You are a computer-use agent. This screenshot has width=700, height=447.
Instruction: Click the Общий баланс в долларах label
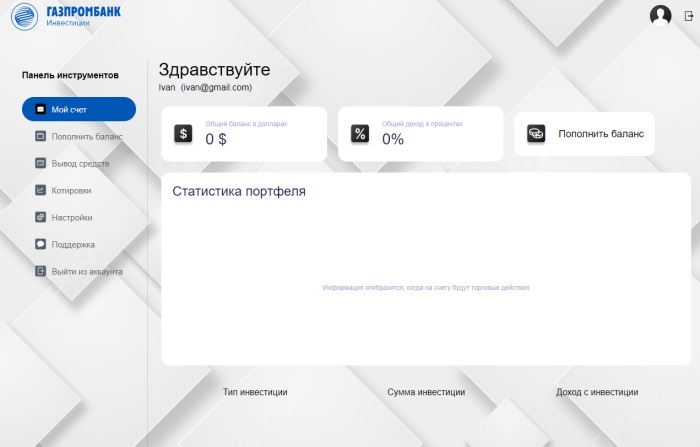tap(246, 124)
